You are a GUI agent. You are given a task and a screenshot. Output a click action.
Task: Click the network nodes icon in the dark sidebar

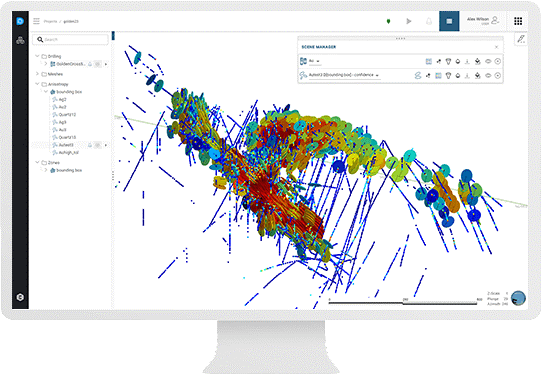click(20, 40)
